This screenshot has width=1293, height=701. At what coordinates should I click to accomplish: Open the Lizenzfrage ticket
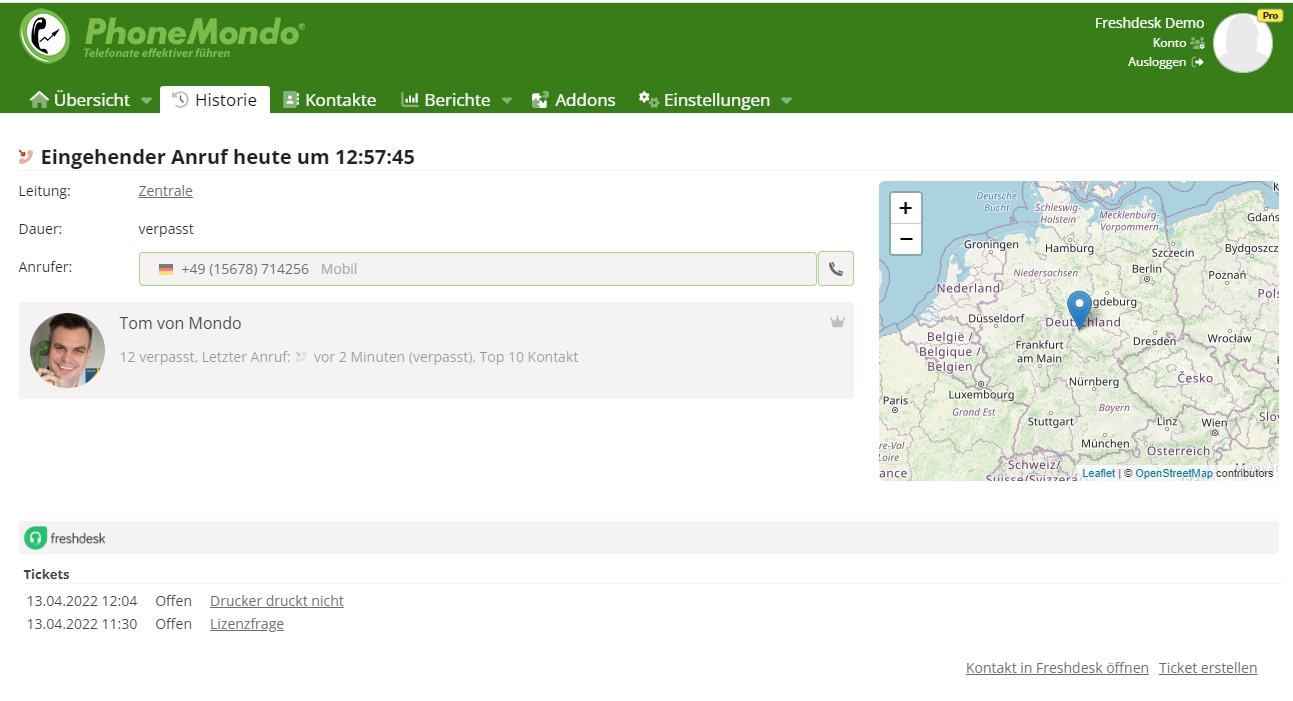(x=246, y=624)
